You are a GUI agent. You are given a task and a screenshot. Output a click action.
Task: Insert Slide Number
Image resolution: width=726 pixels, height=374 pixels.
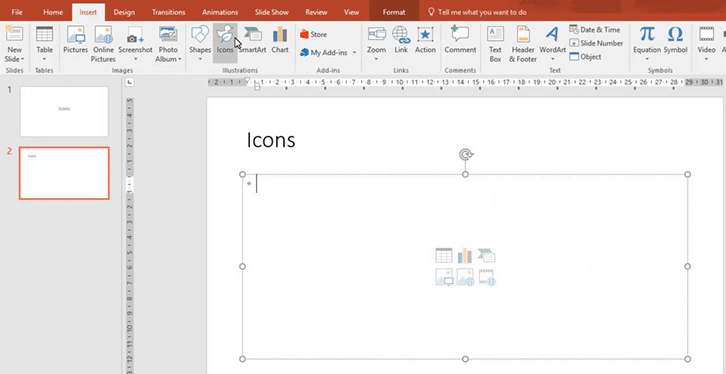point(596,43)
